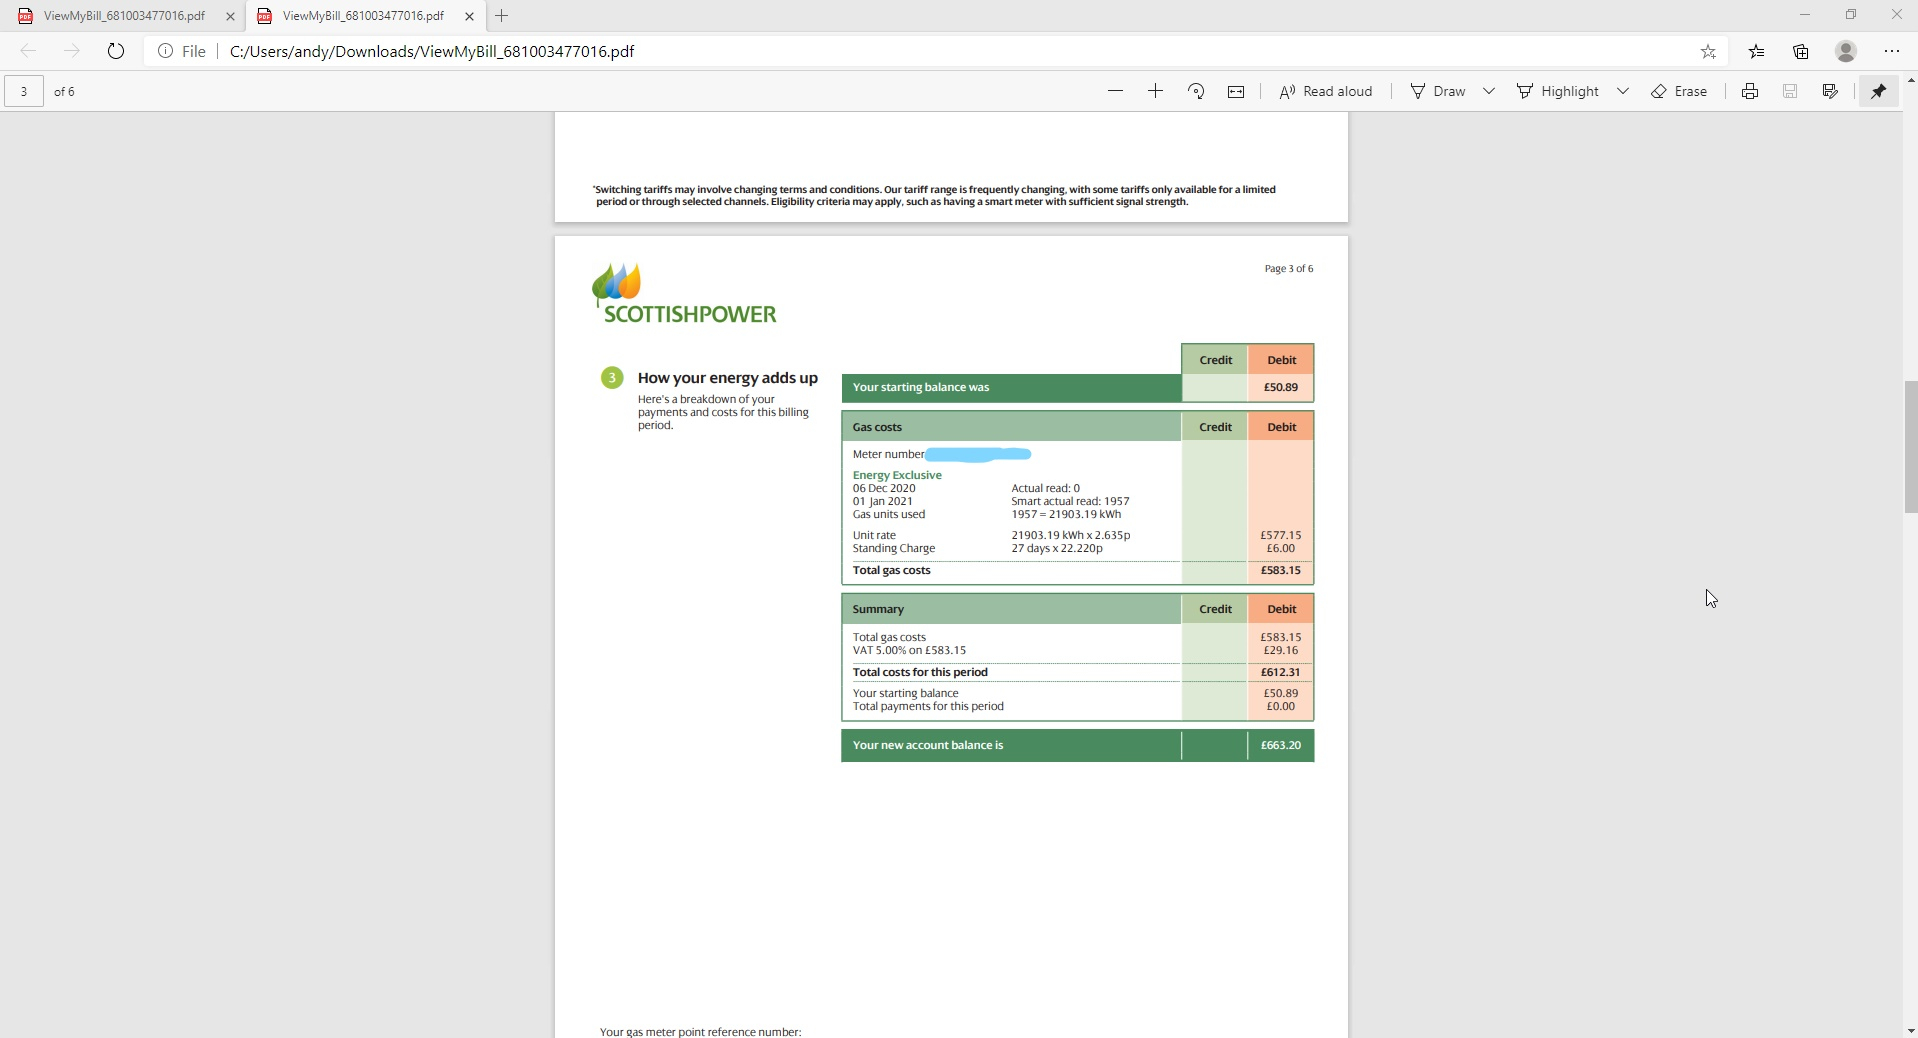The height and width of the screenshot is (1038, 1918).
Task: Click the '06 Dec 2020' read date
Action: click(x=884, y=488)
